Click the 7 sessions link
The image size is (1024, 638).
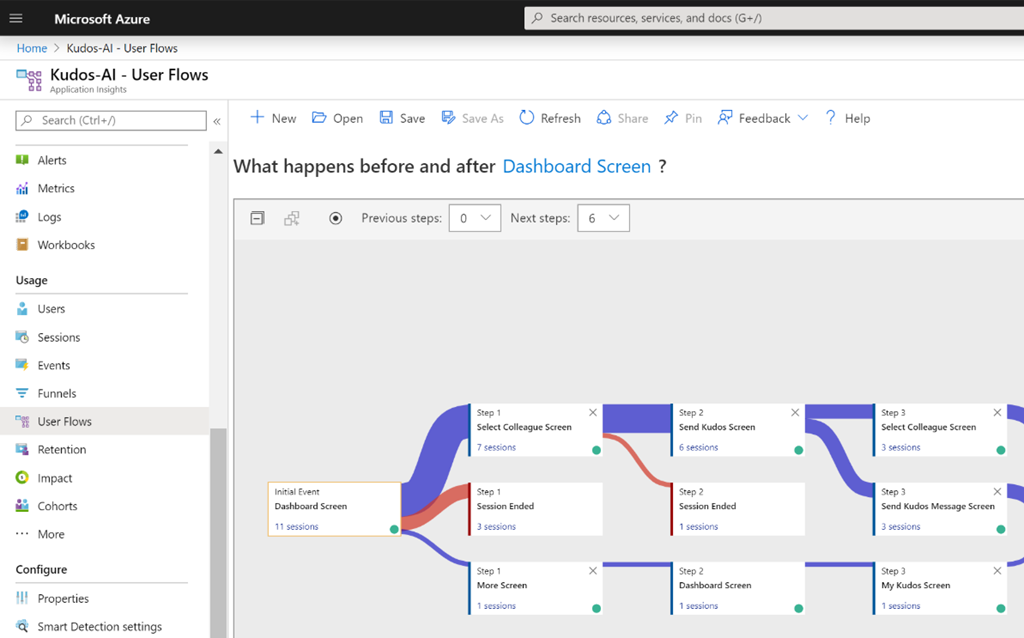click(496, 447)
